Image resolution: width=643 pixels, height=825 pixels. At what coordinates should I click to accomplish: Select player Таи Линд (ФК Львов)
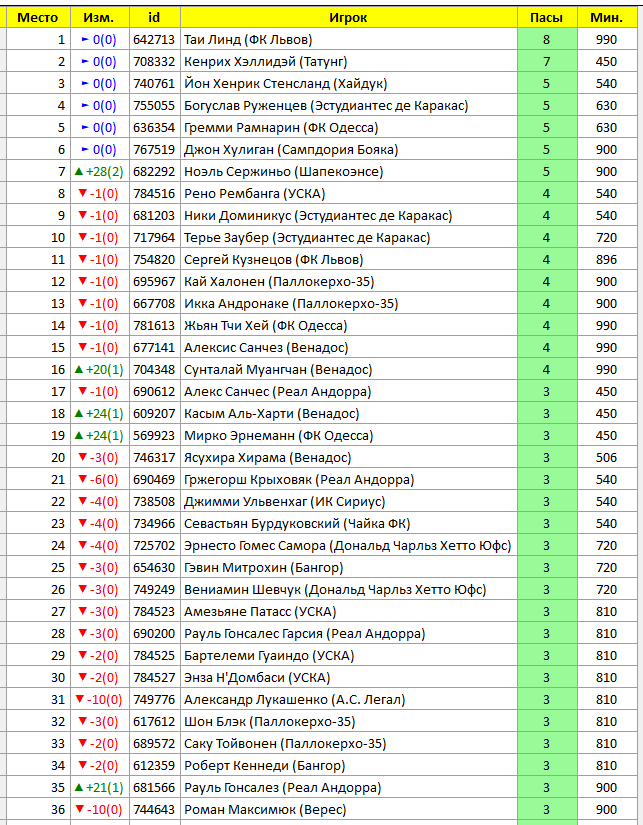click(349, 39)
